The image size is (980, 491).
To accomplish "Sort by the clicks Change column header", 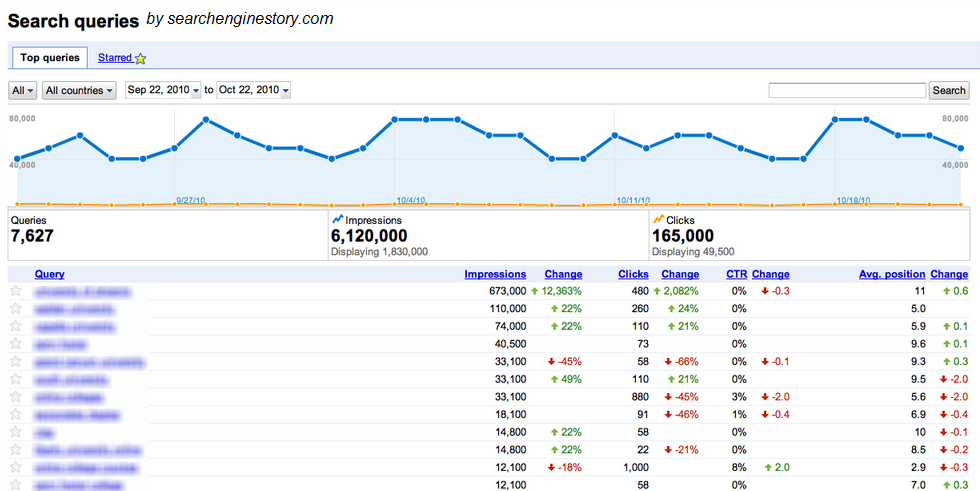I will pyautogui.click(x=680, y=274).
